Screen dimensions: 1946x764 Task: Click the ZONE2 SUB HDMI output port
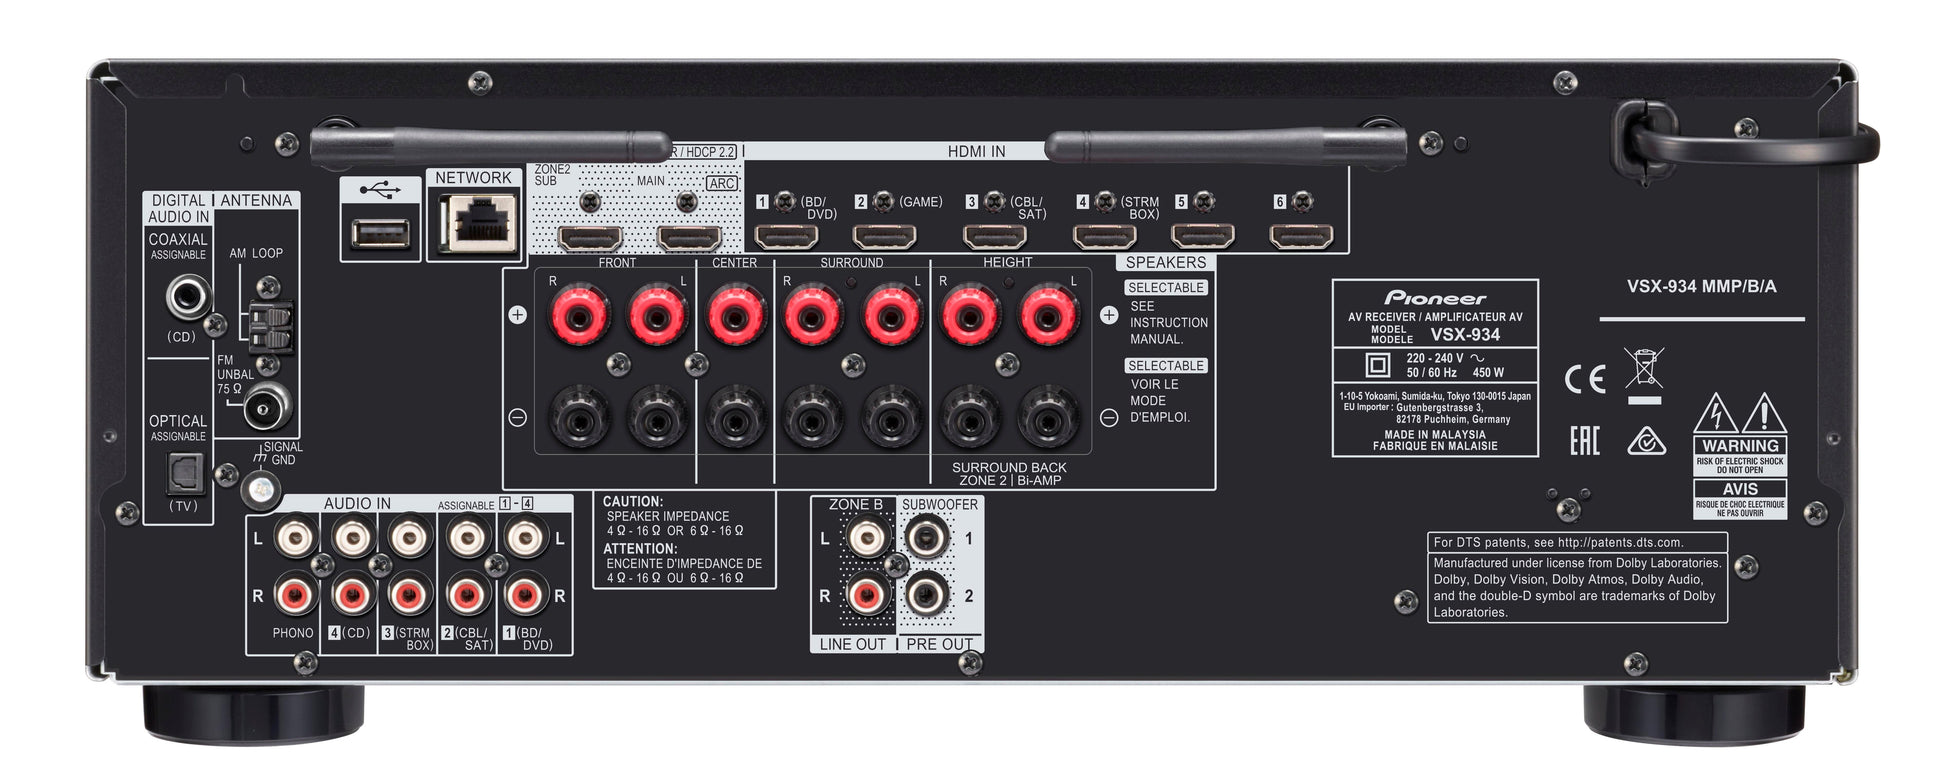(x=590, y=238)
